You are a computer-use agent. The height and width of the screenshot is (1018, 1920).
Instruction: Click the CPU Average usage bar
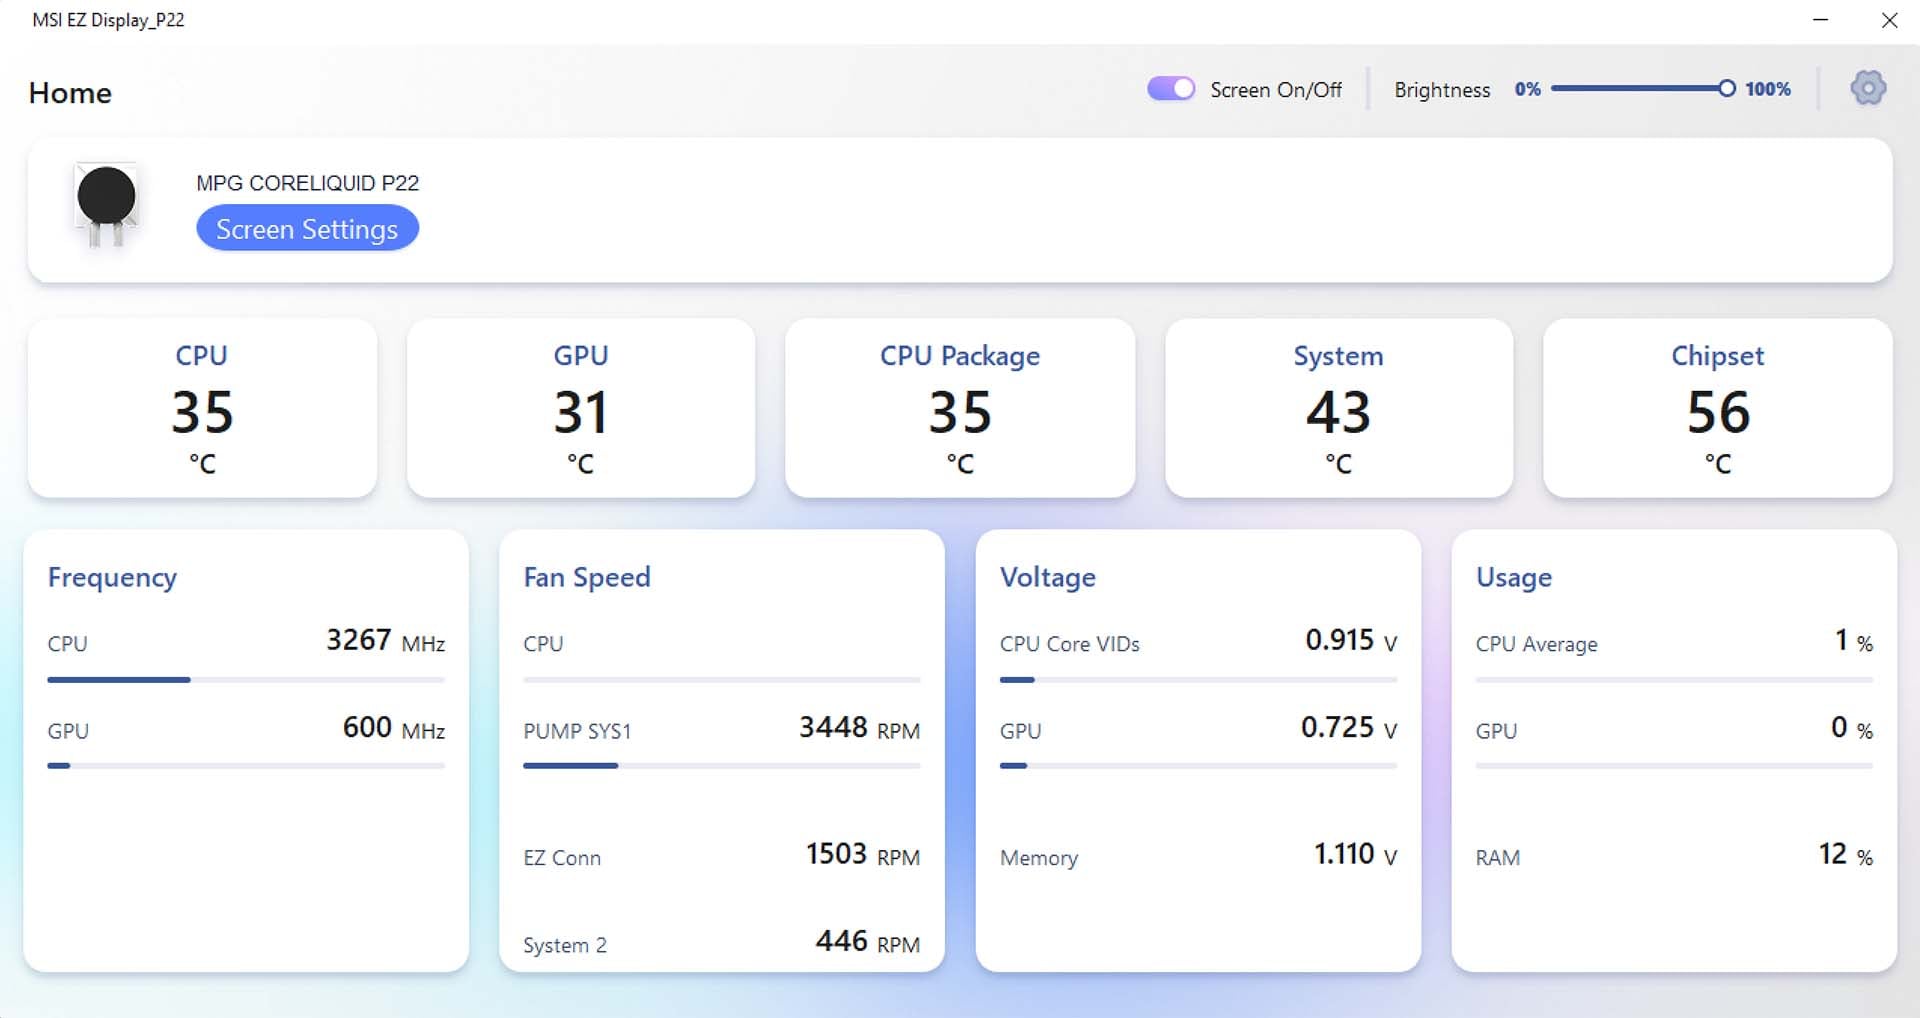point(1674,680)
